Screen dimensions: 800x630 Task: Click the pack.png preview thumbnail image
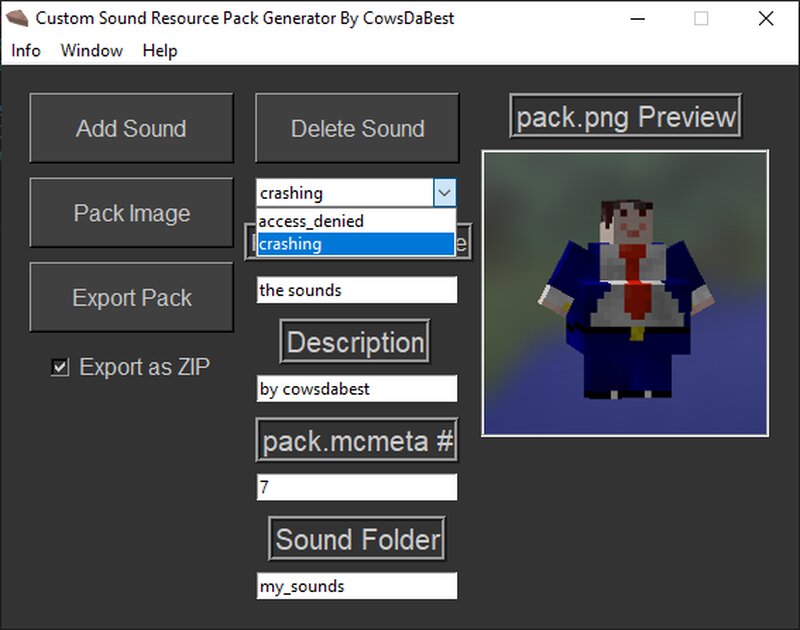625,293
